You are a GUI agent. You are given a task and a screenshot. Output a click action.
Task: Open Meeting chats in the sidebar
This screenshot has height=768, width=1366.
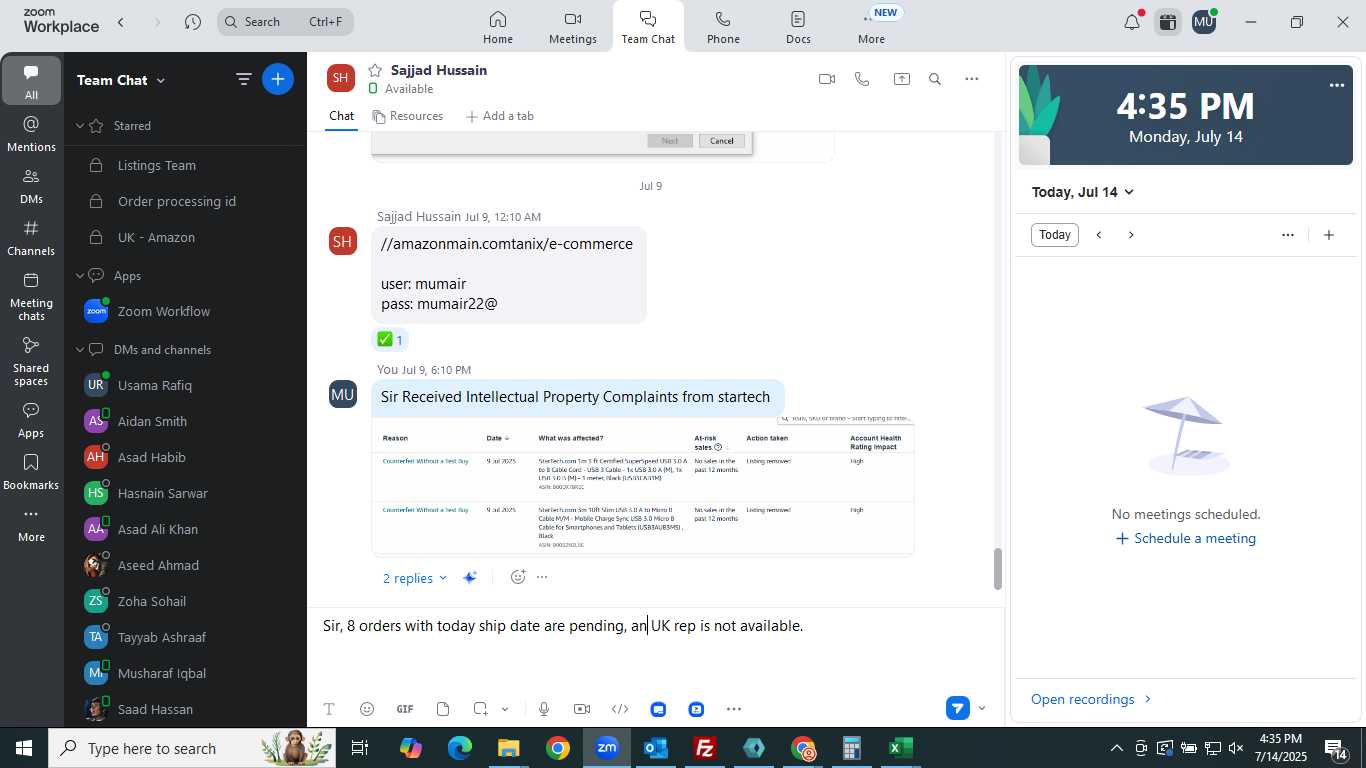(31, 295)
